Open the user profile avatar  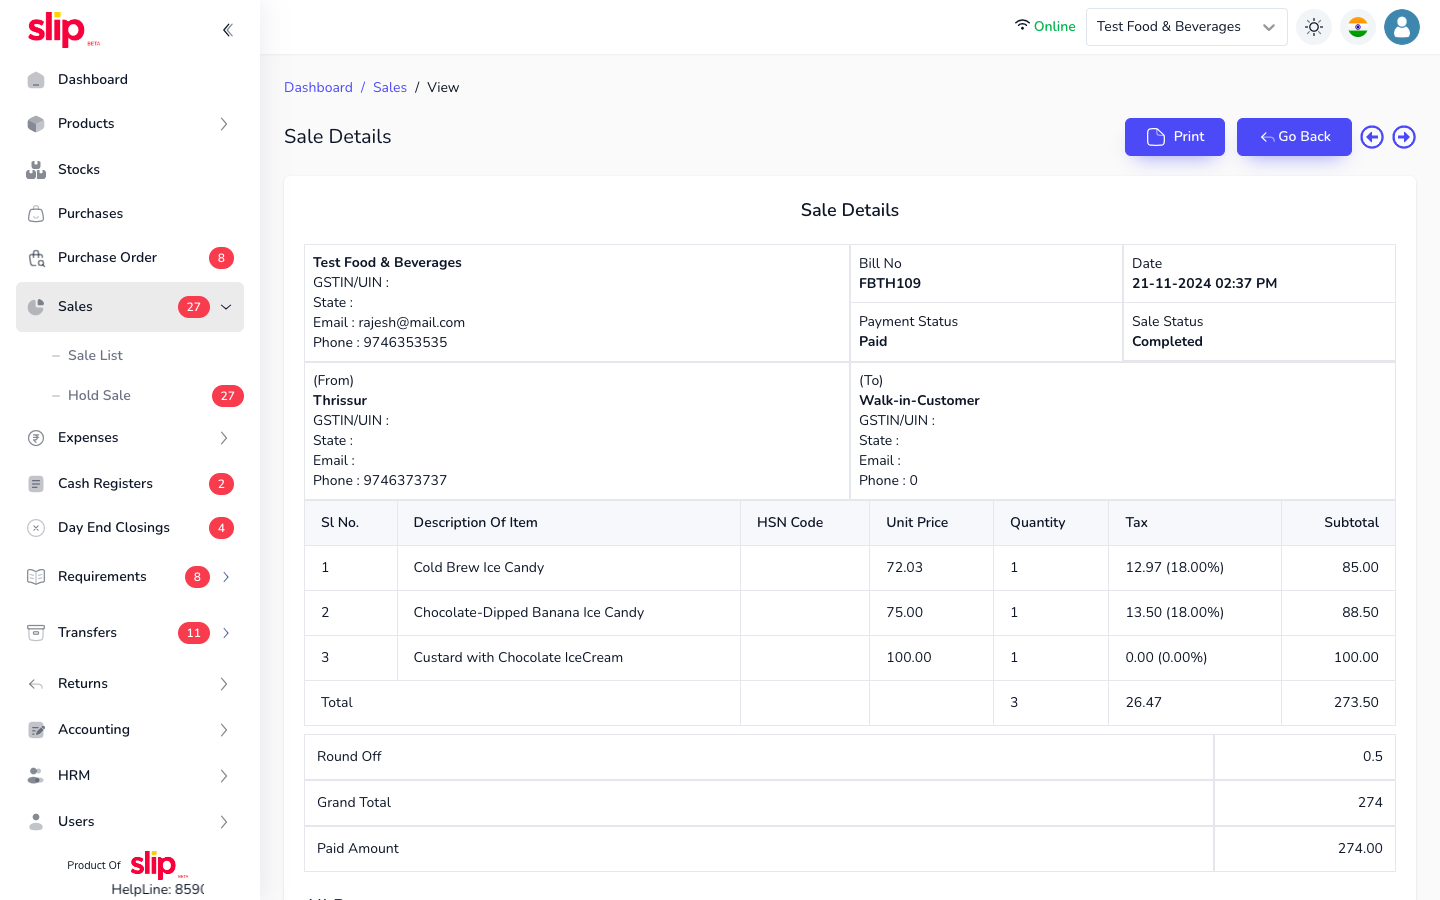point(1401,27)
